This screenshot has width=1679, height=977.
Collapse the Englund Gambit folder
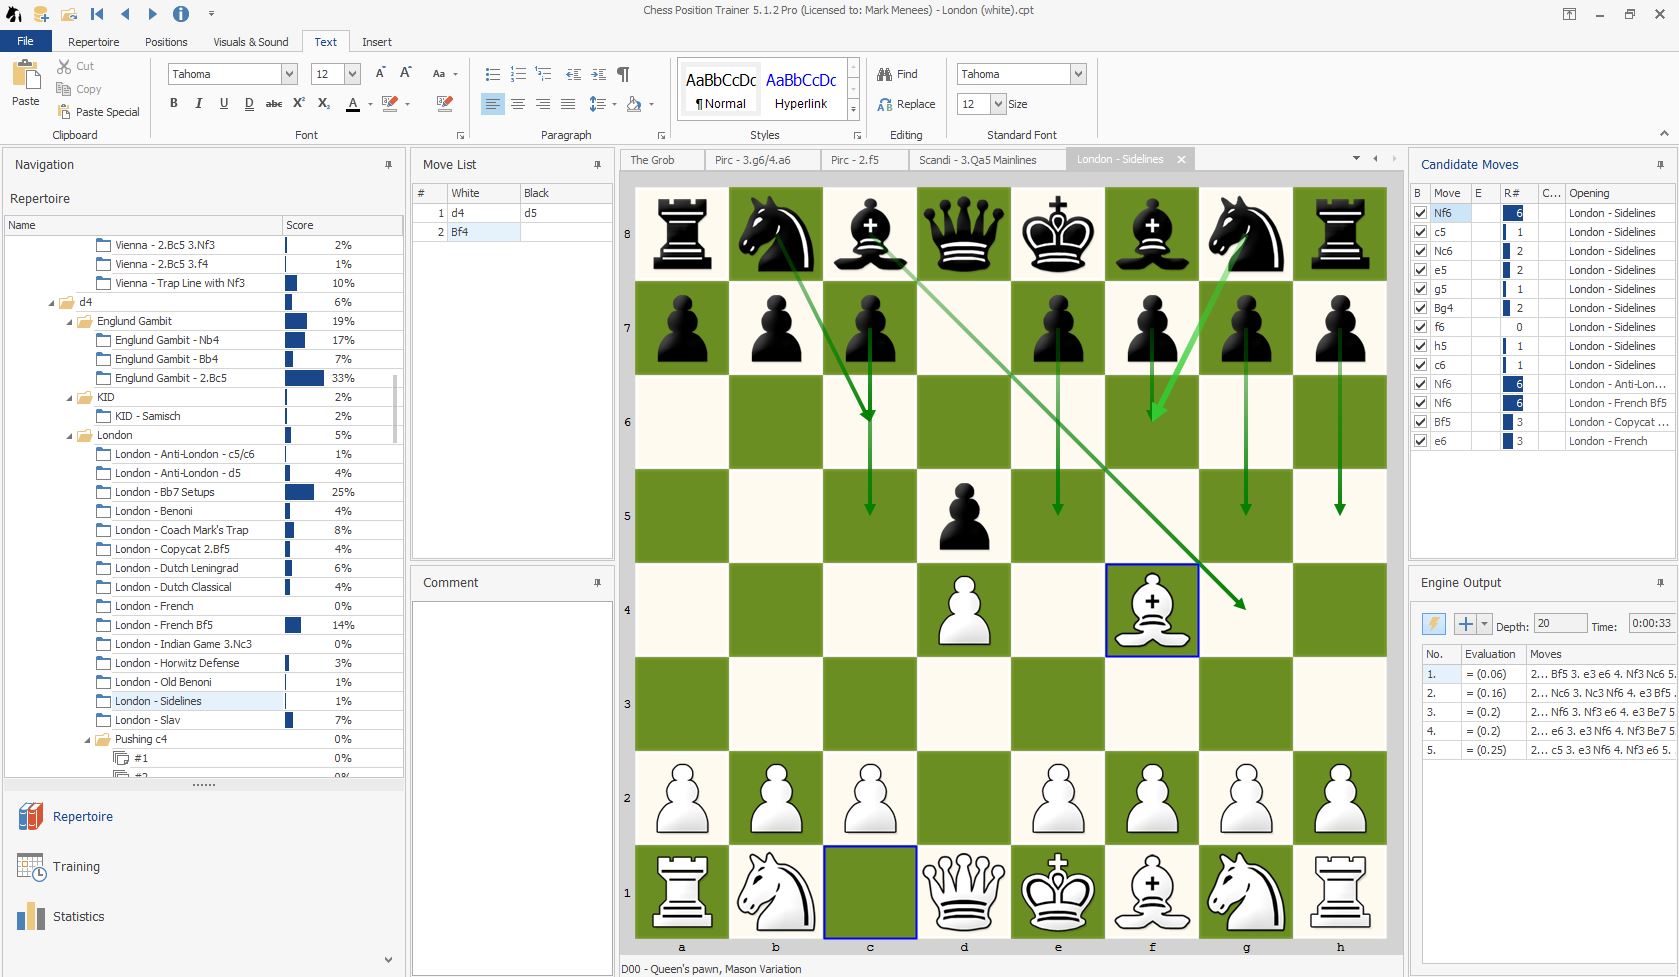tap(71, 322)
